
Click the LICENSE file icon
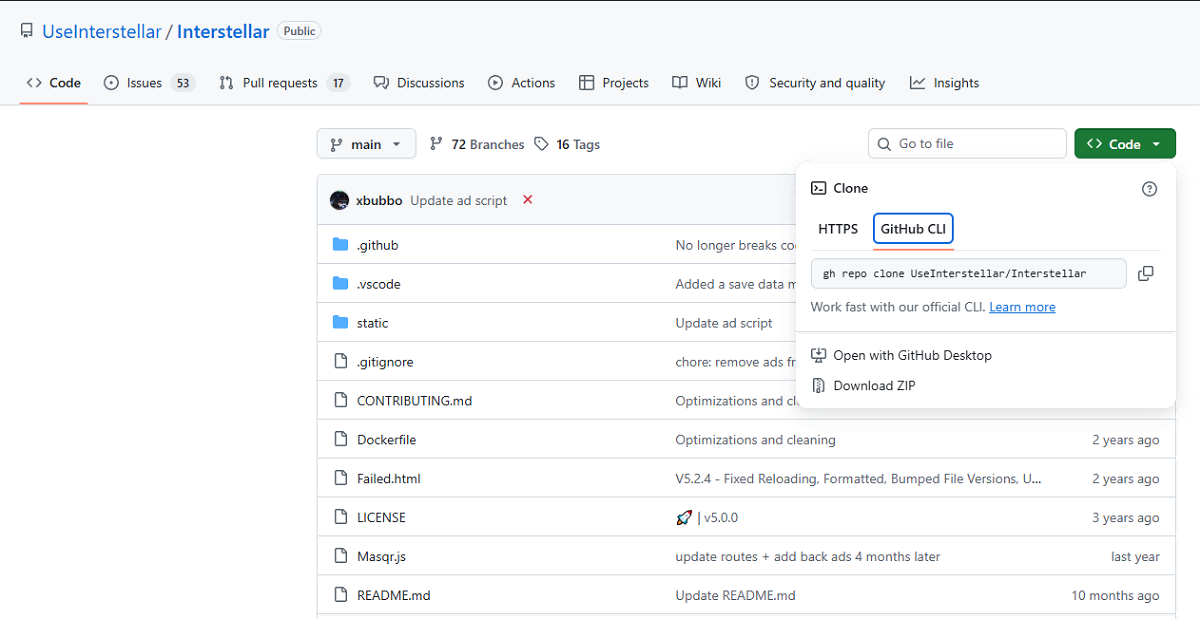point(340,518)
